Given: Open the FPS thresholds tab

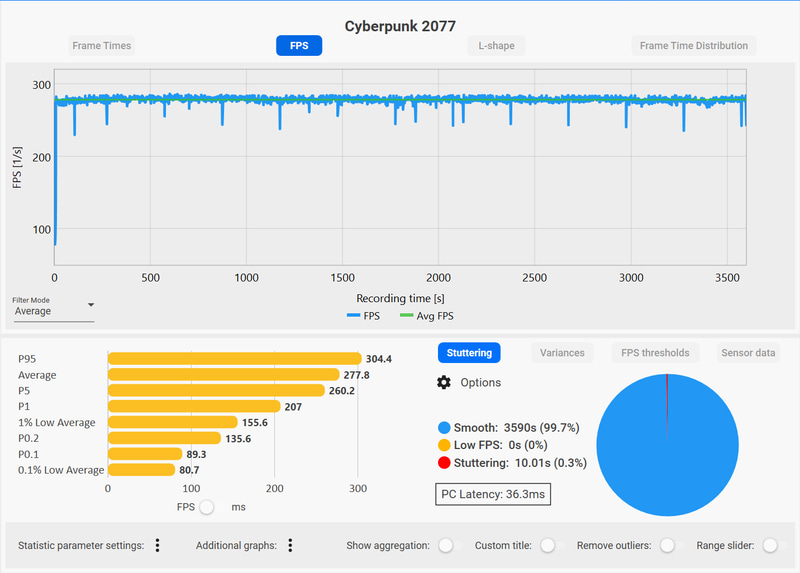Looking at the screenshot, I should point(655,353).
